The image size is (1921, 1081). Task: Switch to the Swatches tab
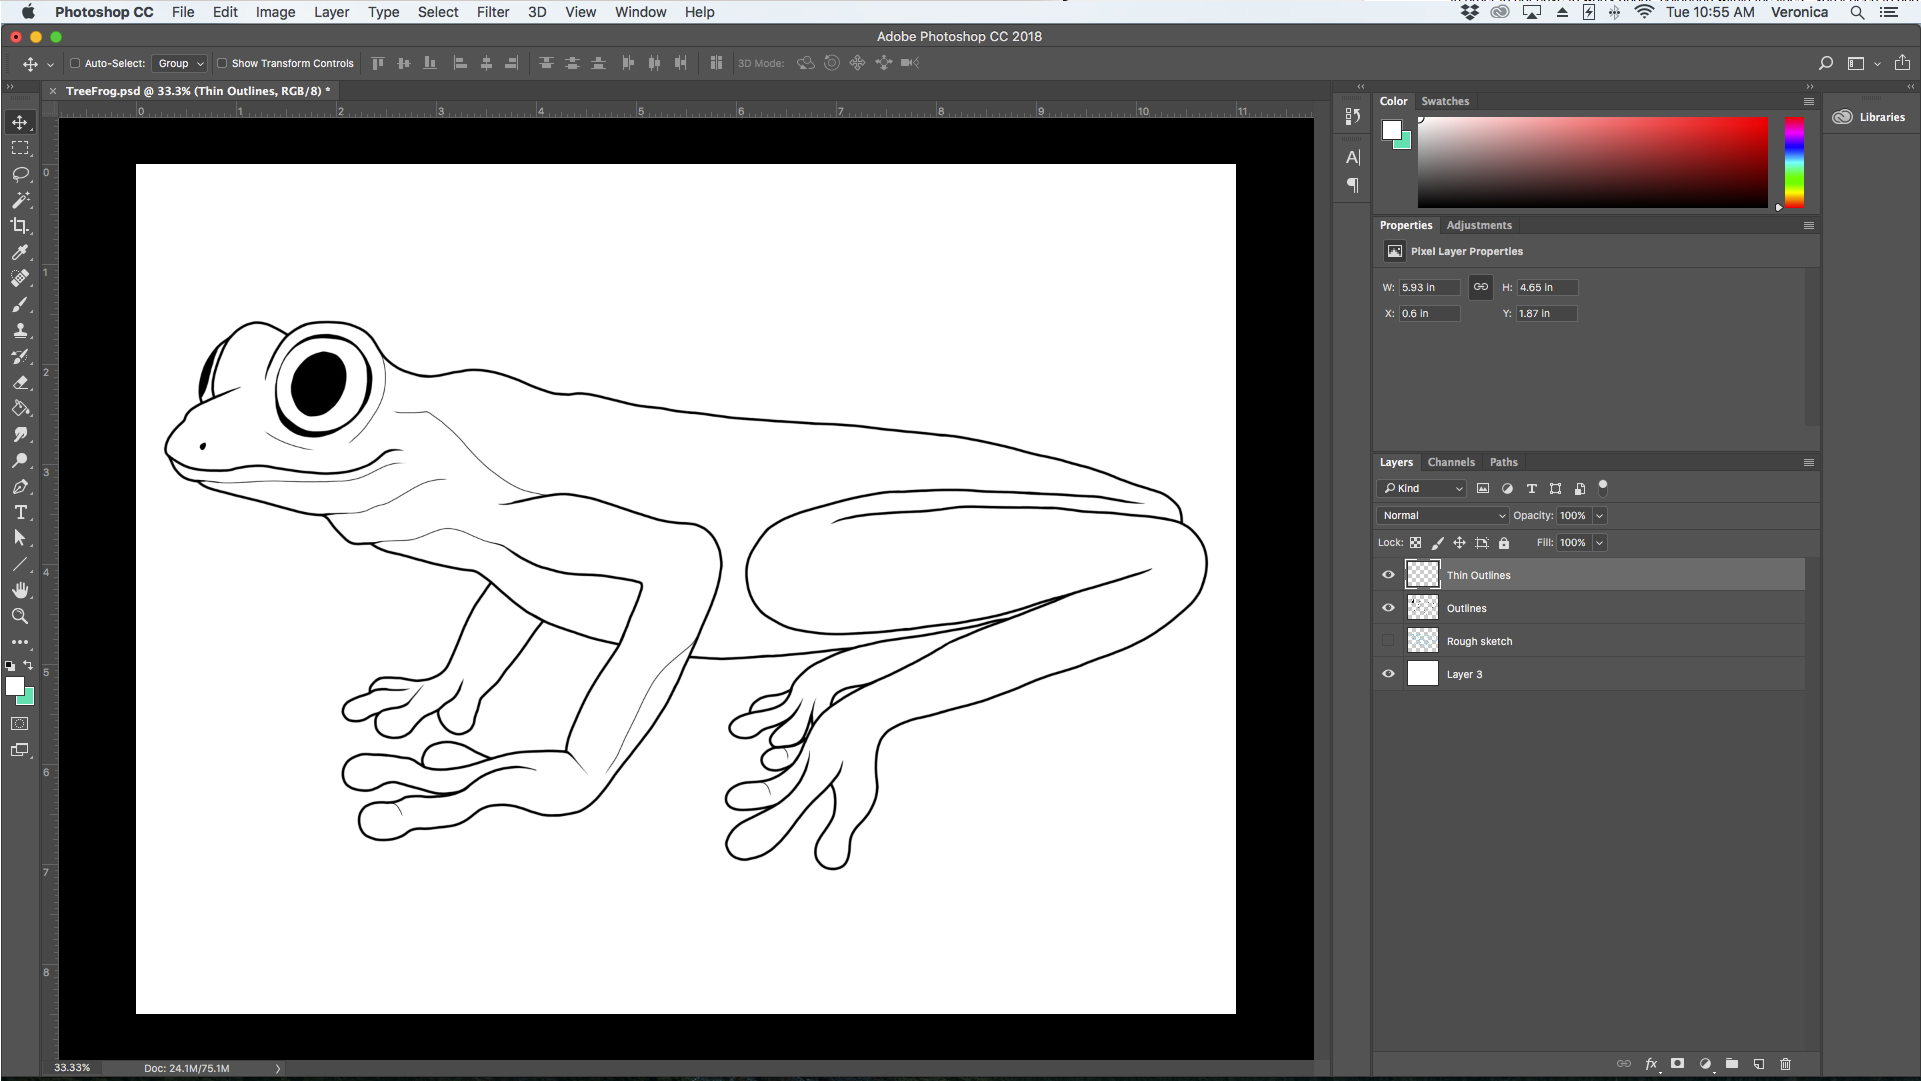click(1445, 101)
